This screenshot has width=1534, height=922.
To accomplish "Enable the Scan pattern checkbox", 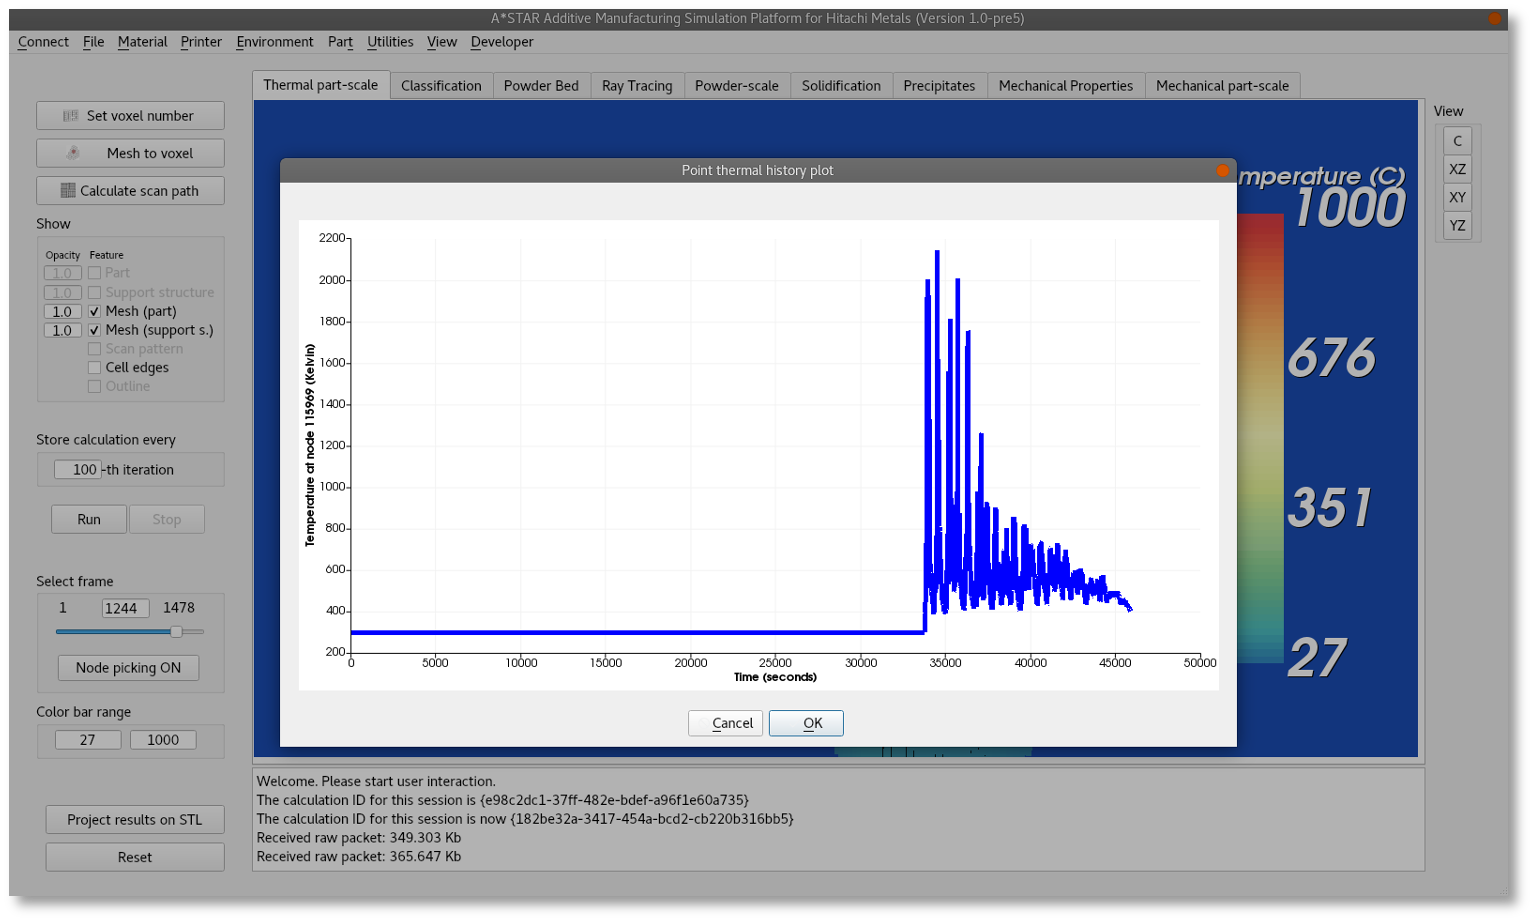I will [94, 349].
